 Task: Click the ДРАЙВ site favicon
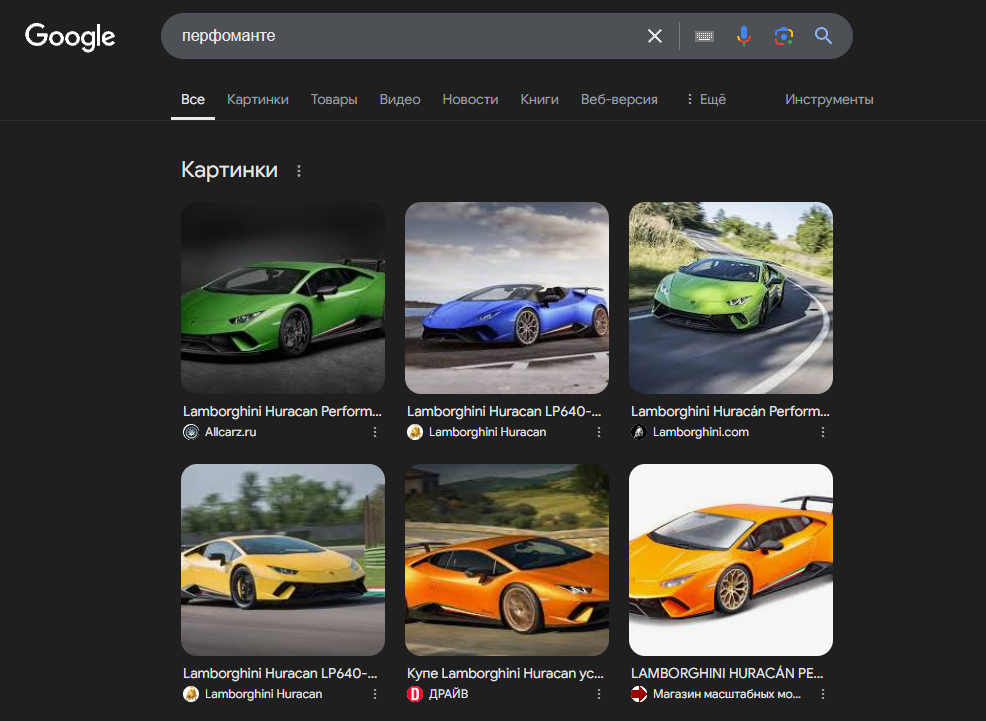point(415,694)
